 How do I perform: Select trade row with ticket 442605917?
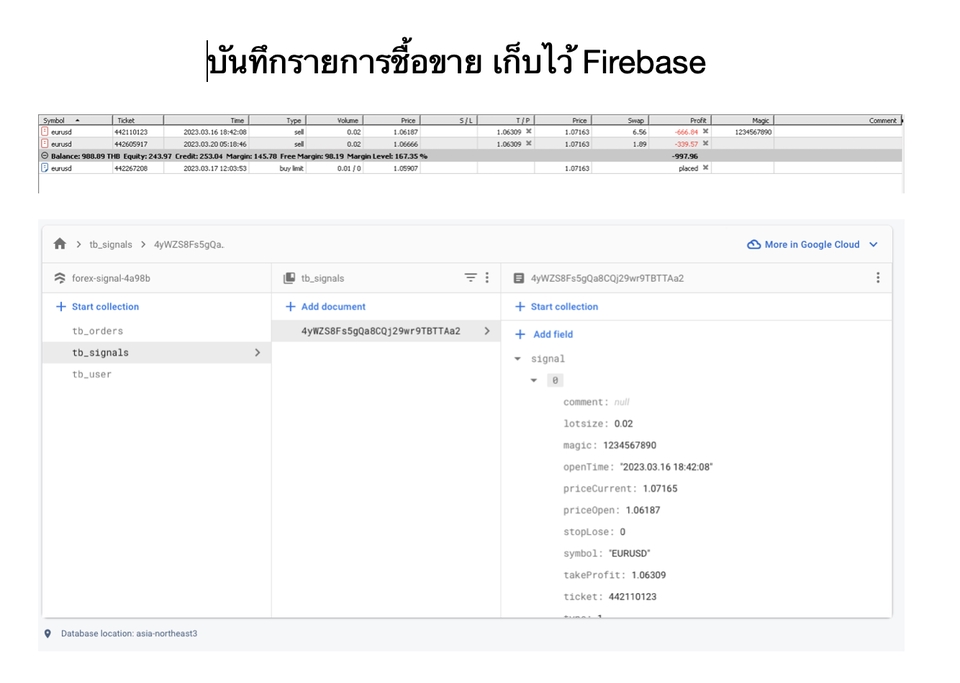pos(470,144)
